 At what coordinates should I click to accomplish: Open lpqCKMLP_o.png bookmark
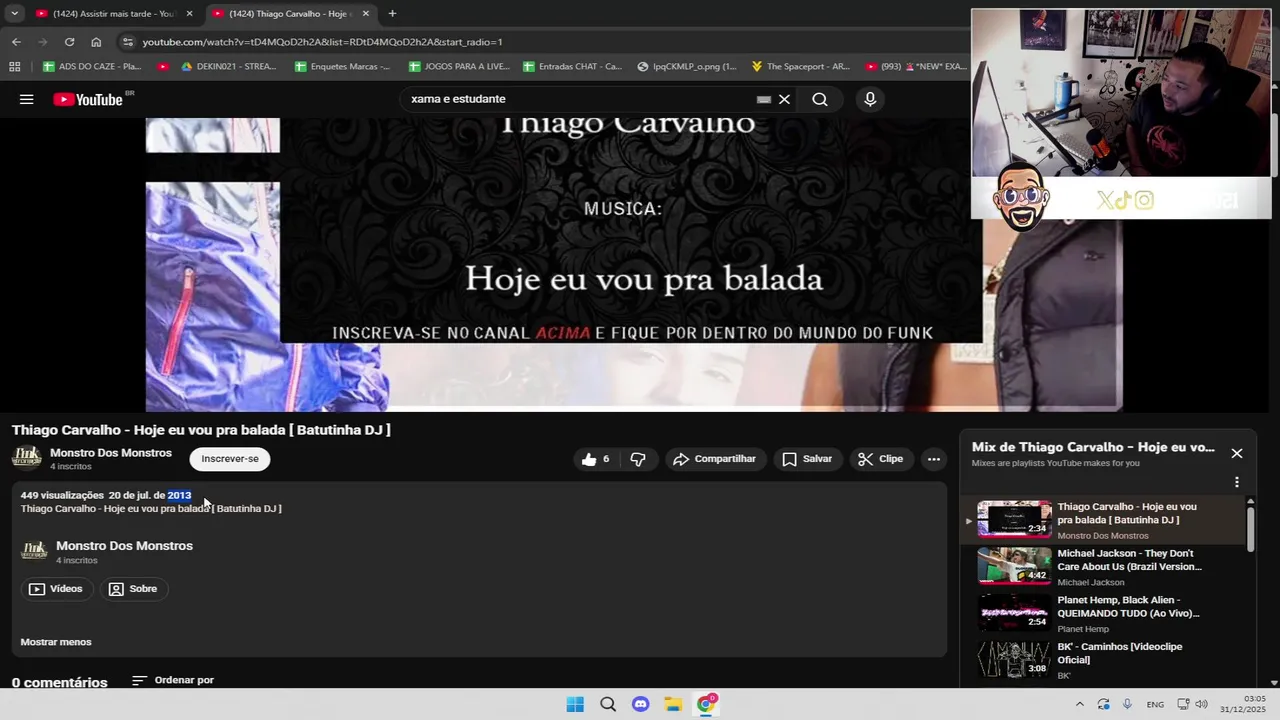click(686, 67)
